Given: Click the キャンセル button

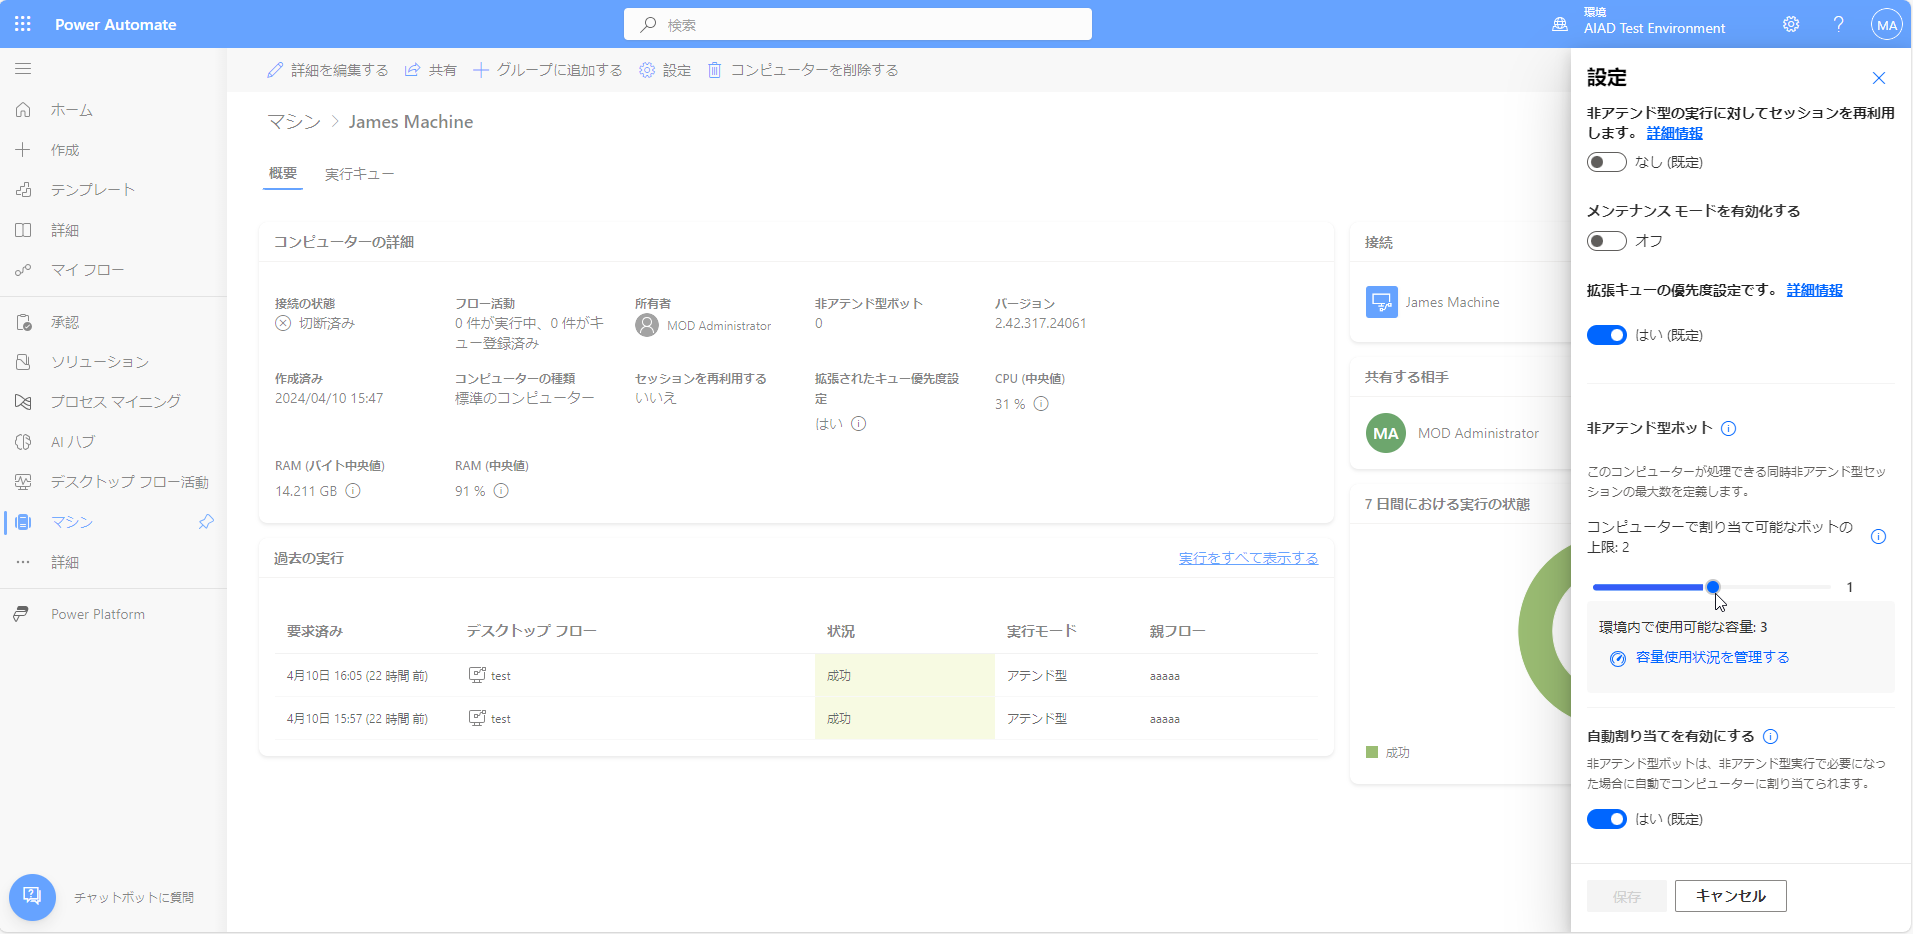Looking at the screenshot, I should pos(1731,896).
